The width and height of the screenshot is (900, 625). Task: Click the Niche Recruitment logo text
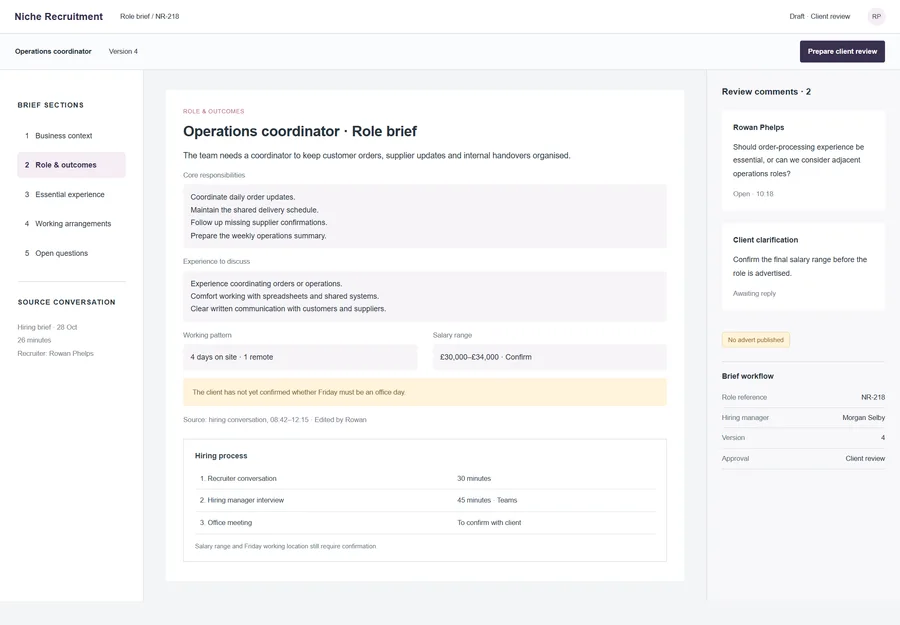pyautogui.click(x=59, y=17)
